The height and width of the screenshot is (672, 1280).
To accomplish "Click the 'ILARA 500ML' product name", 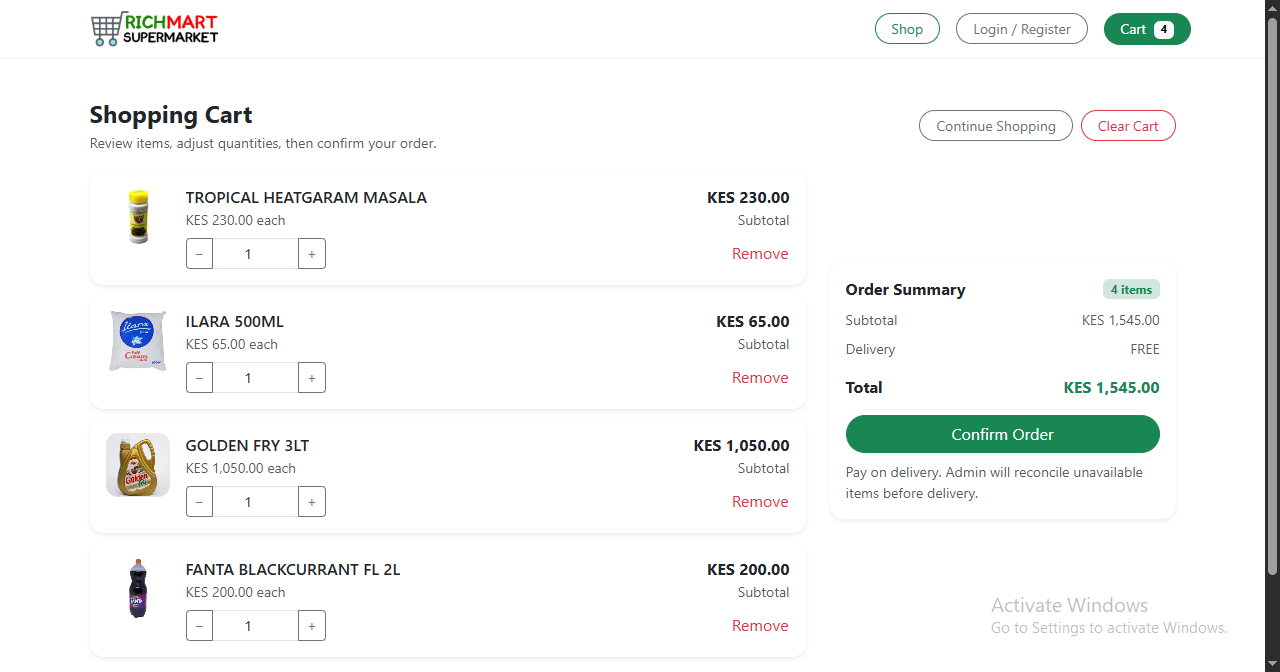I will [x=235, y=322].
